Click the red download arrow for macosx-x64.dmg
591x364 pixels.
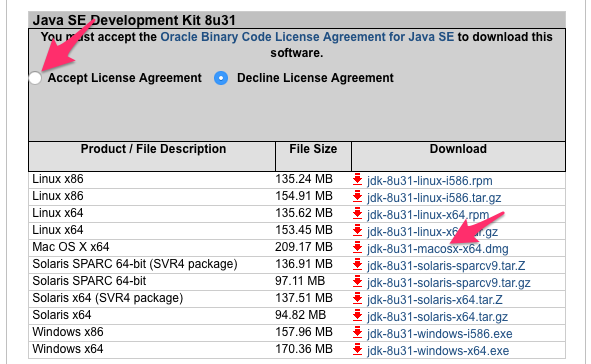357,248
